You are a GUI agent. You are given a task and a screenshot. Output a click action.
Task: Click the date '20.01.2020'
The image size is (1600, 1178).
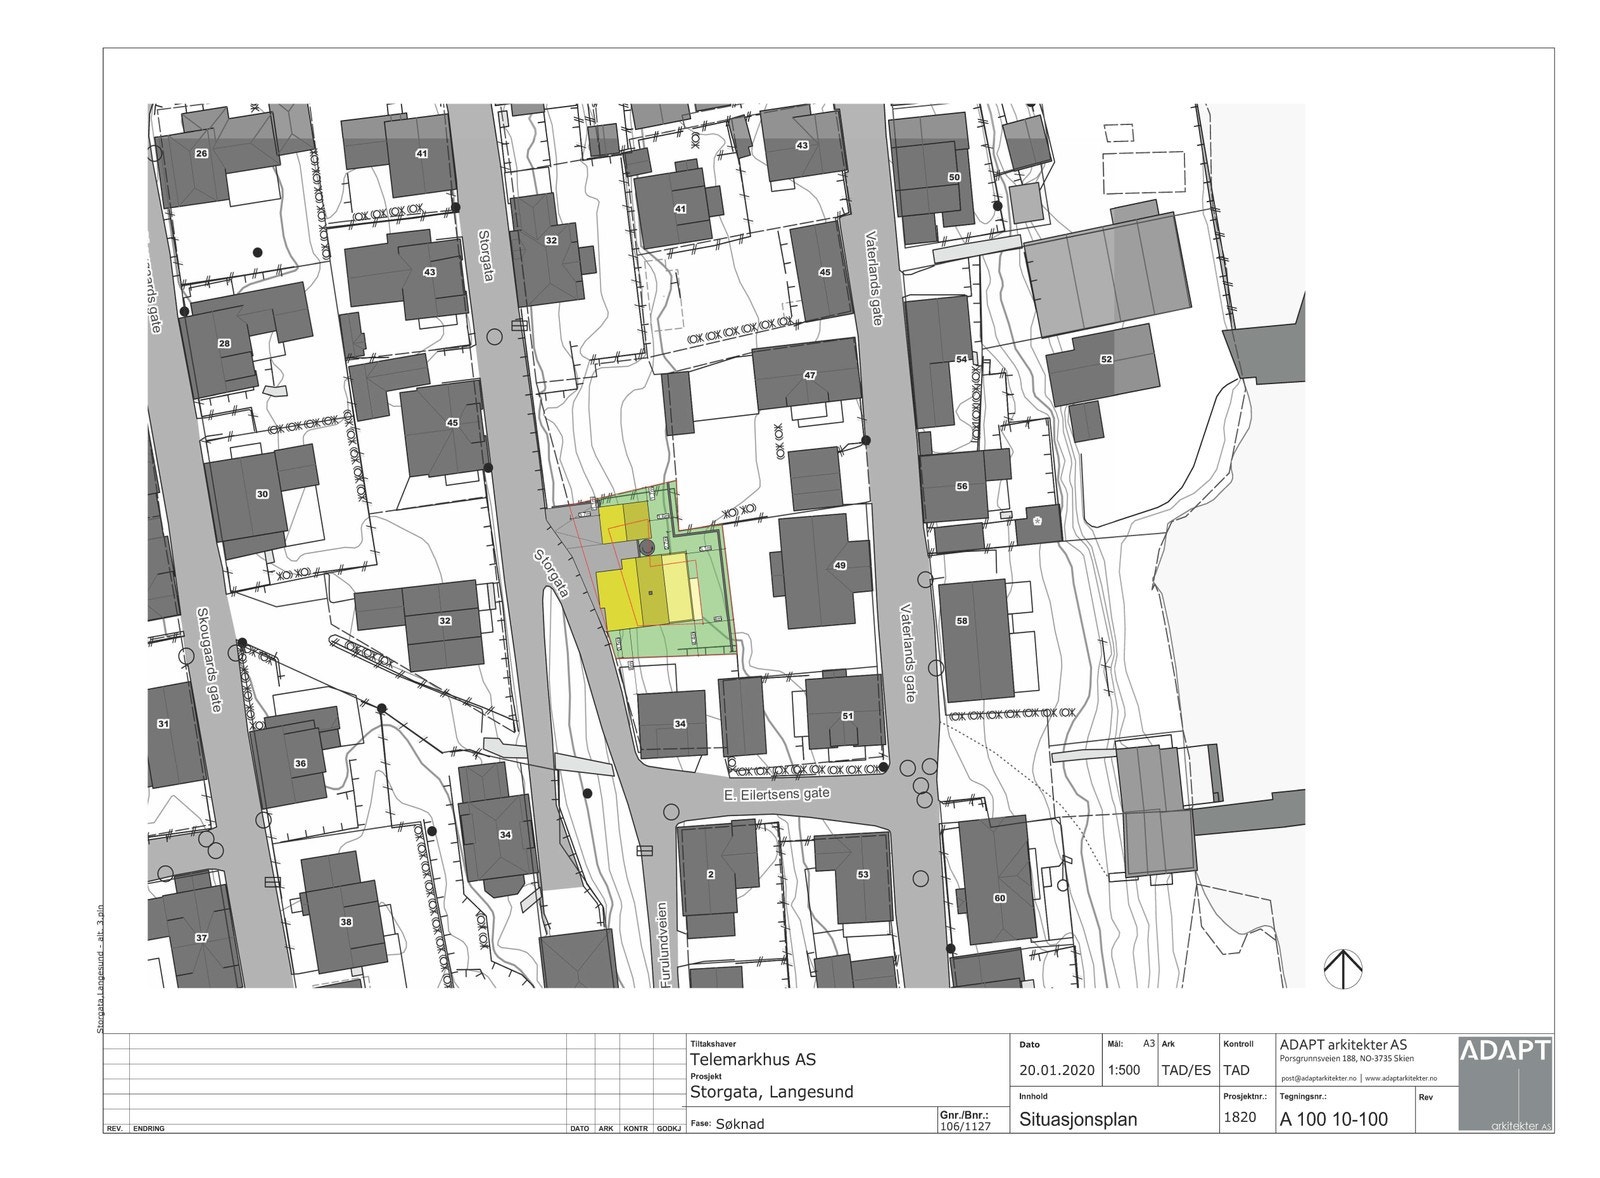click(x=1057, y=1069)
